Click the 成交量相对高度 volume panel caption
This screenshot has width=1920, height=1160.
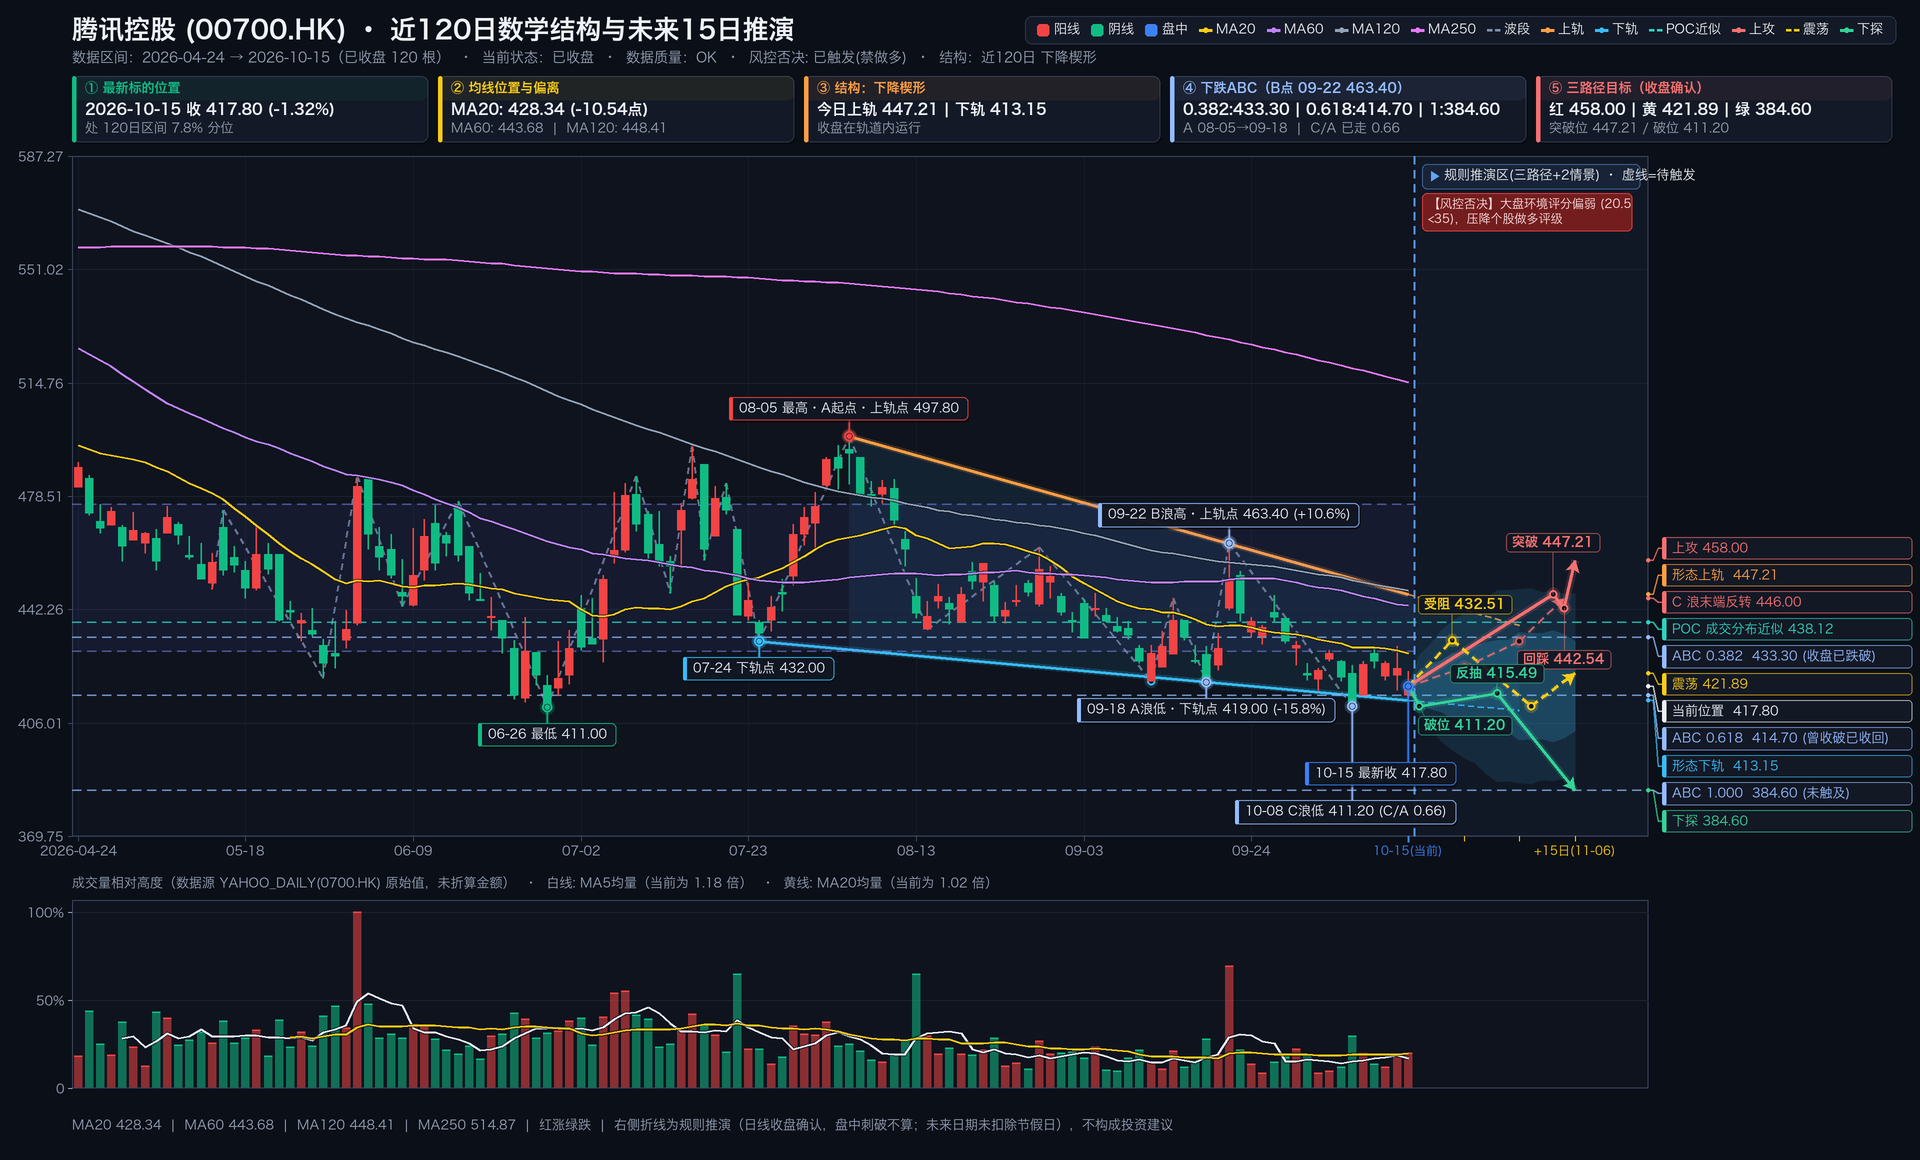pos(290,883)
